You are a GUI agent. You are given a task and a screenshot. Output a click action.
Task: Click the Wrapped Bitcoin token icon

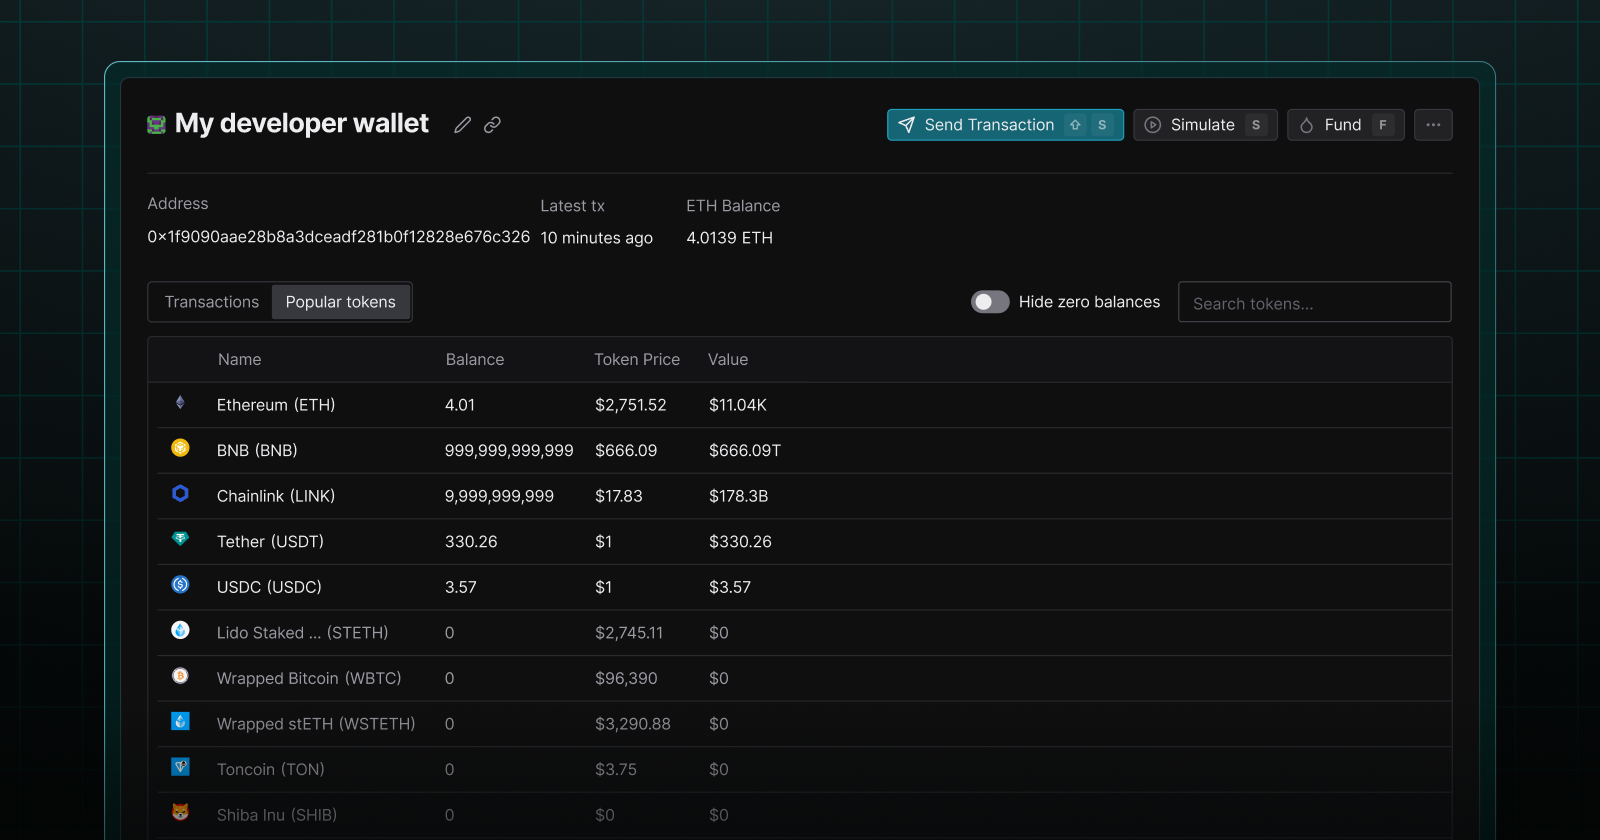point(180,676)
